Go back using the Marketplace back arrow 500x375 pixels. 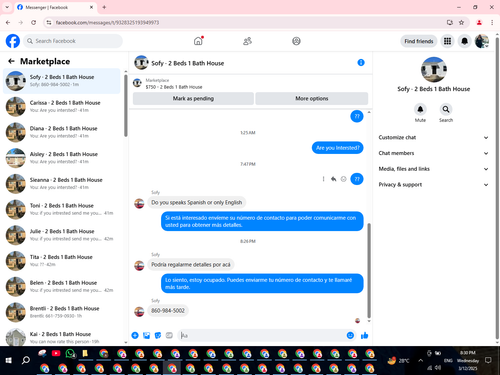tap(11, 61)
